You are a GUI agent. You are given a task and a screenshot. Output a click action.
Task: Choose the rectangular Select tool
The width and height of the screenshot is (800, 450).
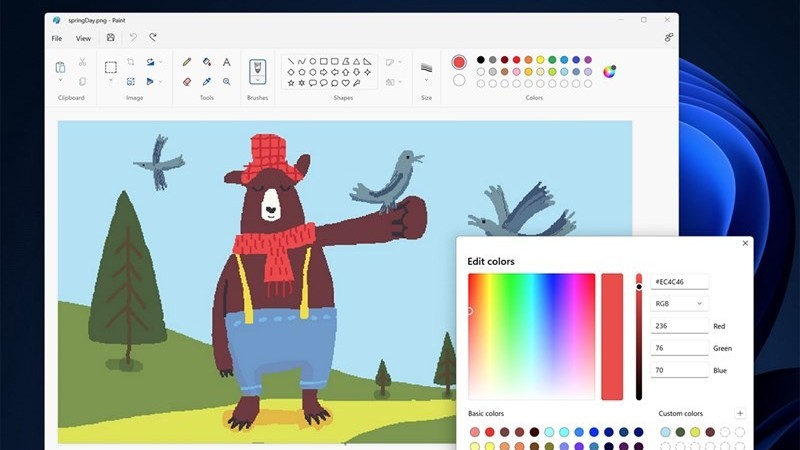tap(111, 67)
